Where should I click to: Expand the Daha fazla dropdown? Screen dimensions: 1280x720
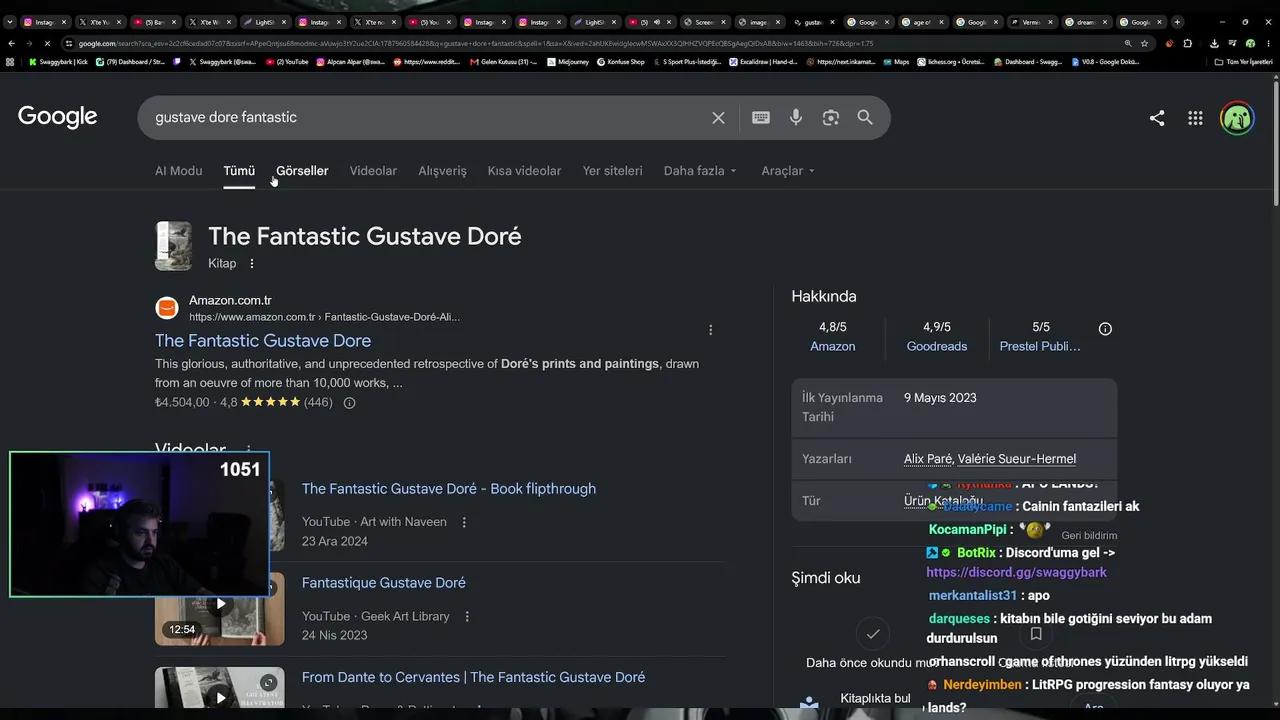700,171
